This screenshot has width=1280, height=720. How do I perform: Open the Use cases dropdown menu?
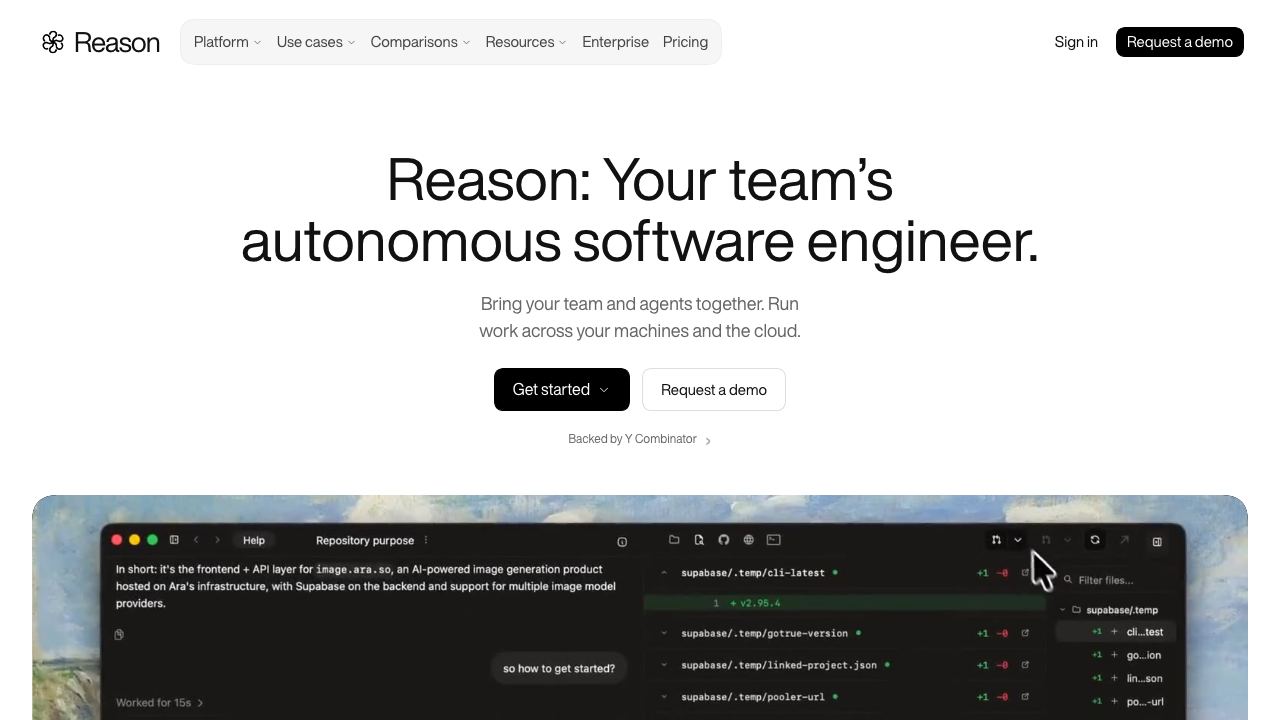click(x=316, y=42)
